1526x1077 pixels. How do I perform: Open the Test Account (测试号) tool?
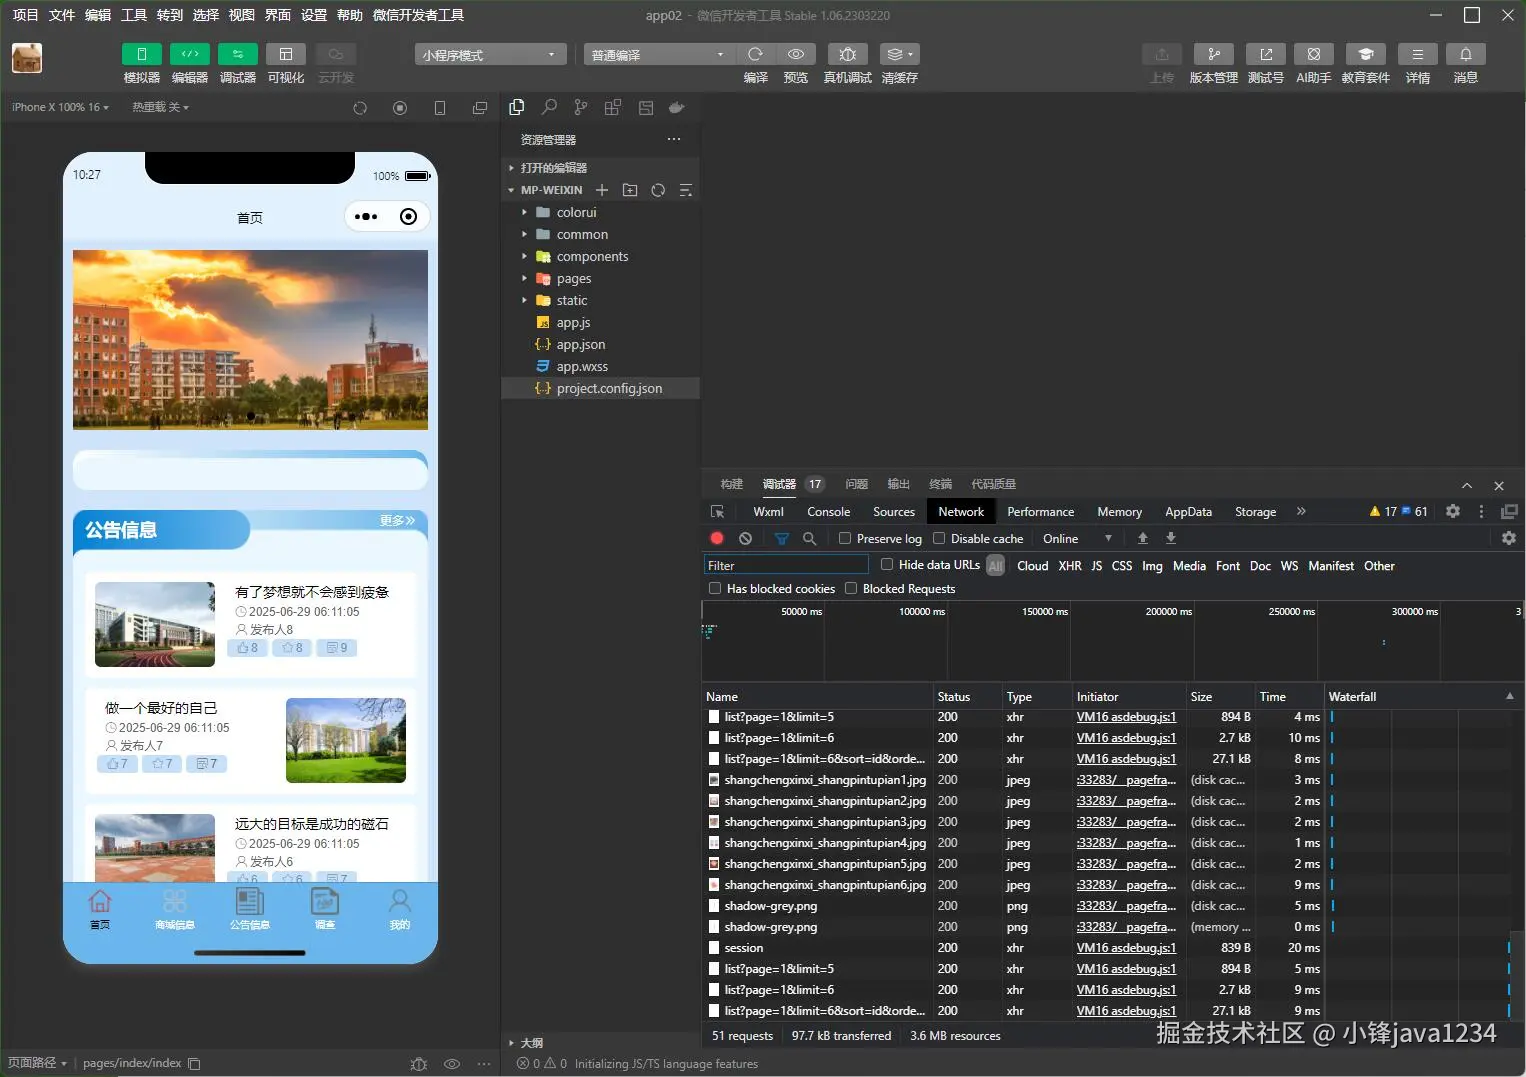click(1265, 54)
